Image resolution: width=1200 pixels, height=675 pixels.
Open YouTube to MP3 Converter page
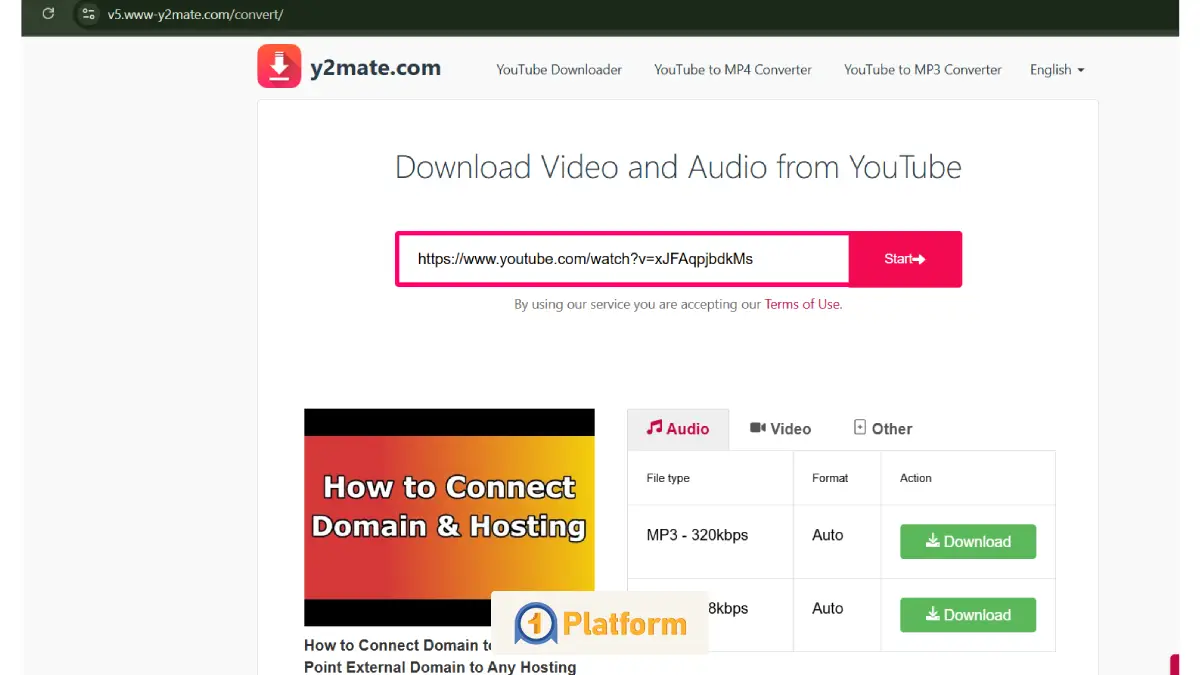pyautogui.click(x=922, y=70)
